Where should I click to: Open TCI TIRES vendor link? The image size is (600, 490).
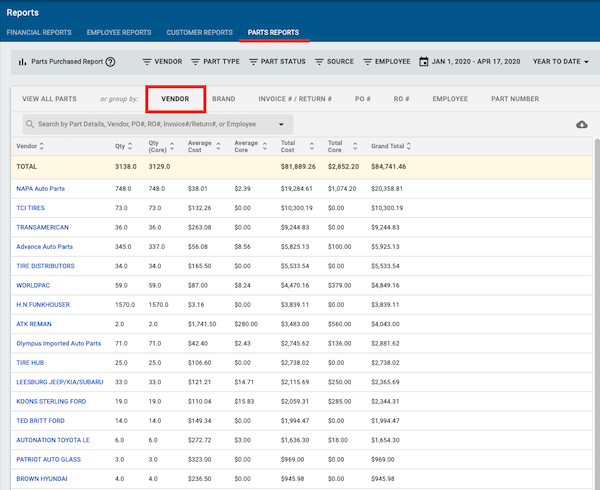coord(31,208)
